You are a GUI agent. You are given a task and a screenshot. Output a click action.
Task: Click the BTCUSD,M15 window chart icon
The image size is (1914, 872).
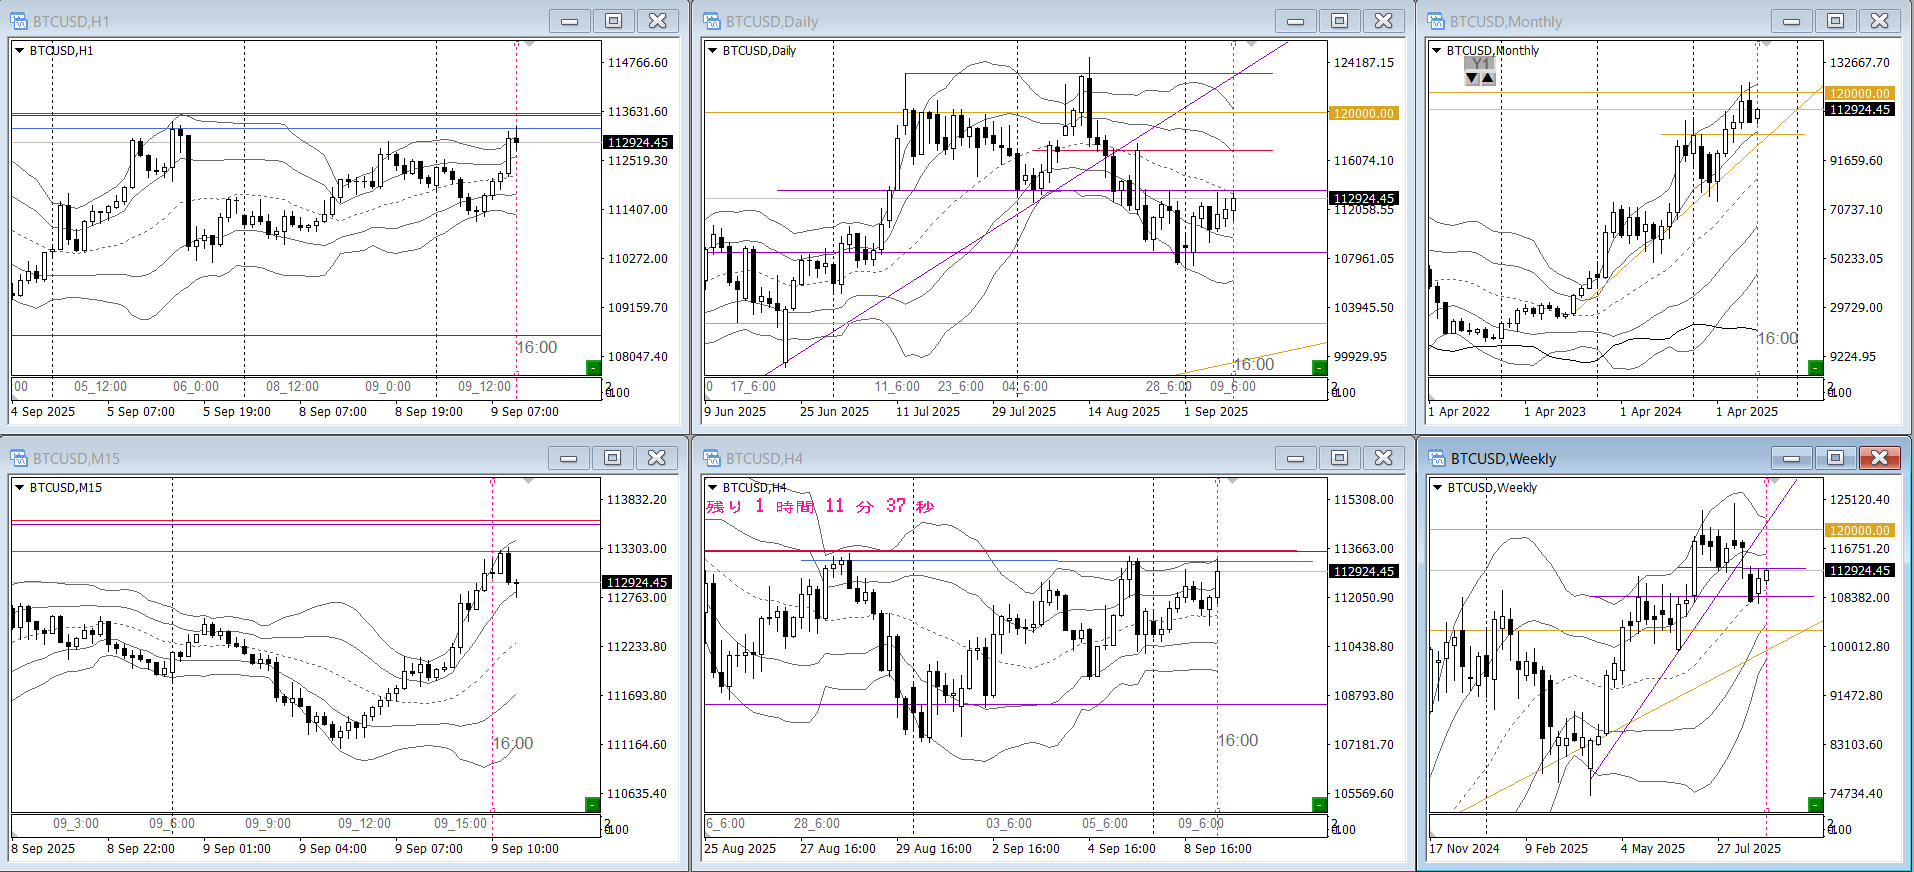click(18, 458)
